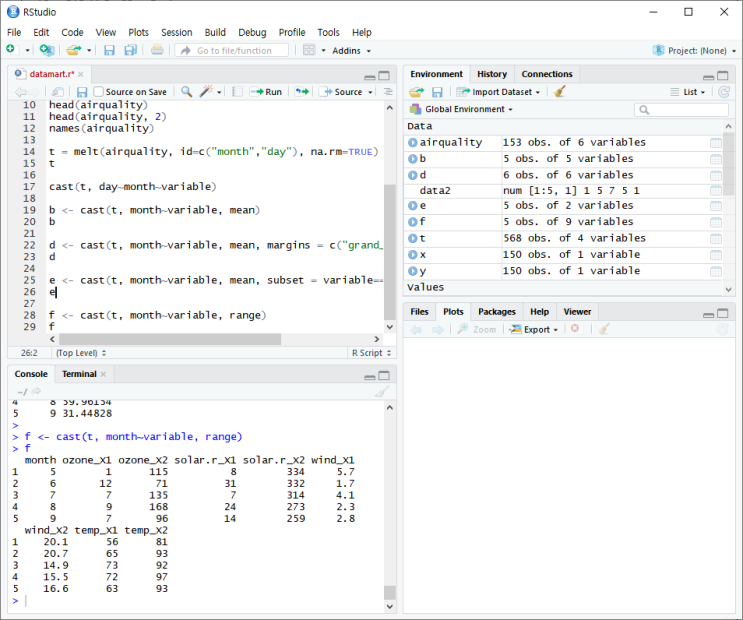The width and height of the screenshot is (743, 620).
Task: Expand the data frame t entry
Action: tap(412, 238)
